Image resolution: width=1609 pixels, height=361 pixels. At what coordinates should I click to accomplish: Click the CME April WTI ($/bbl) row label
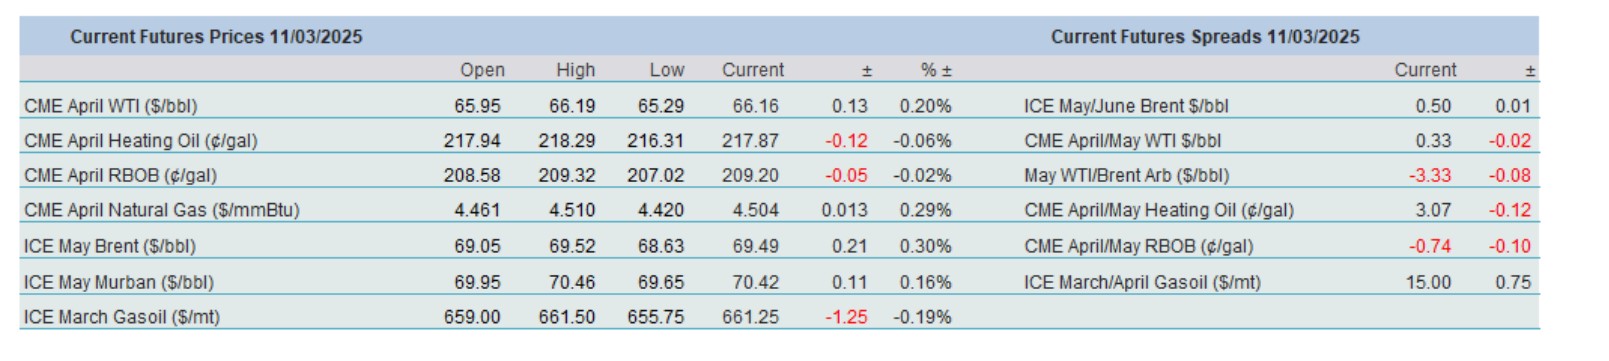[110, 106]
